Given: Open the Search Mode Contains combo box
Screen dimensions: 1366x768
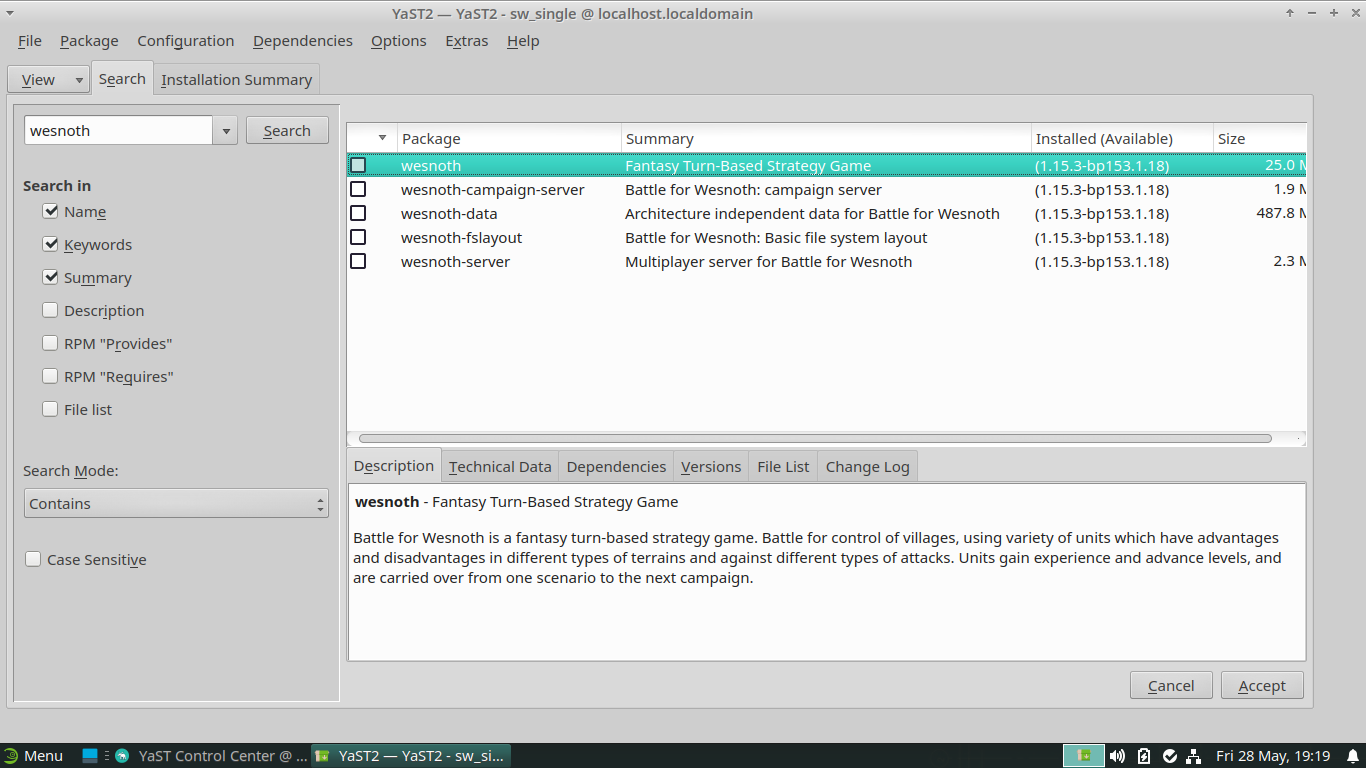Looking at the screenshot, I should (176, 503).
